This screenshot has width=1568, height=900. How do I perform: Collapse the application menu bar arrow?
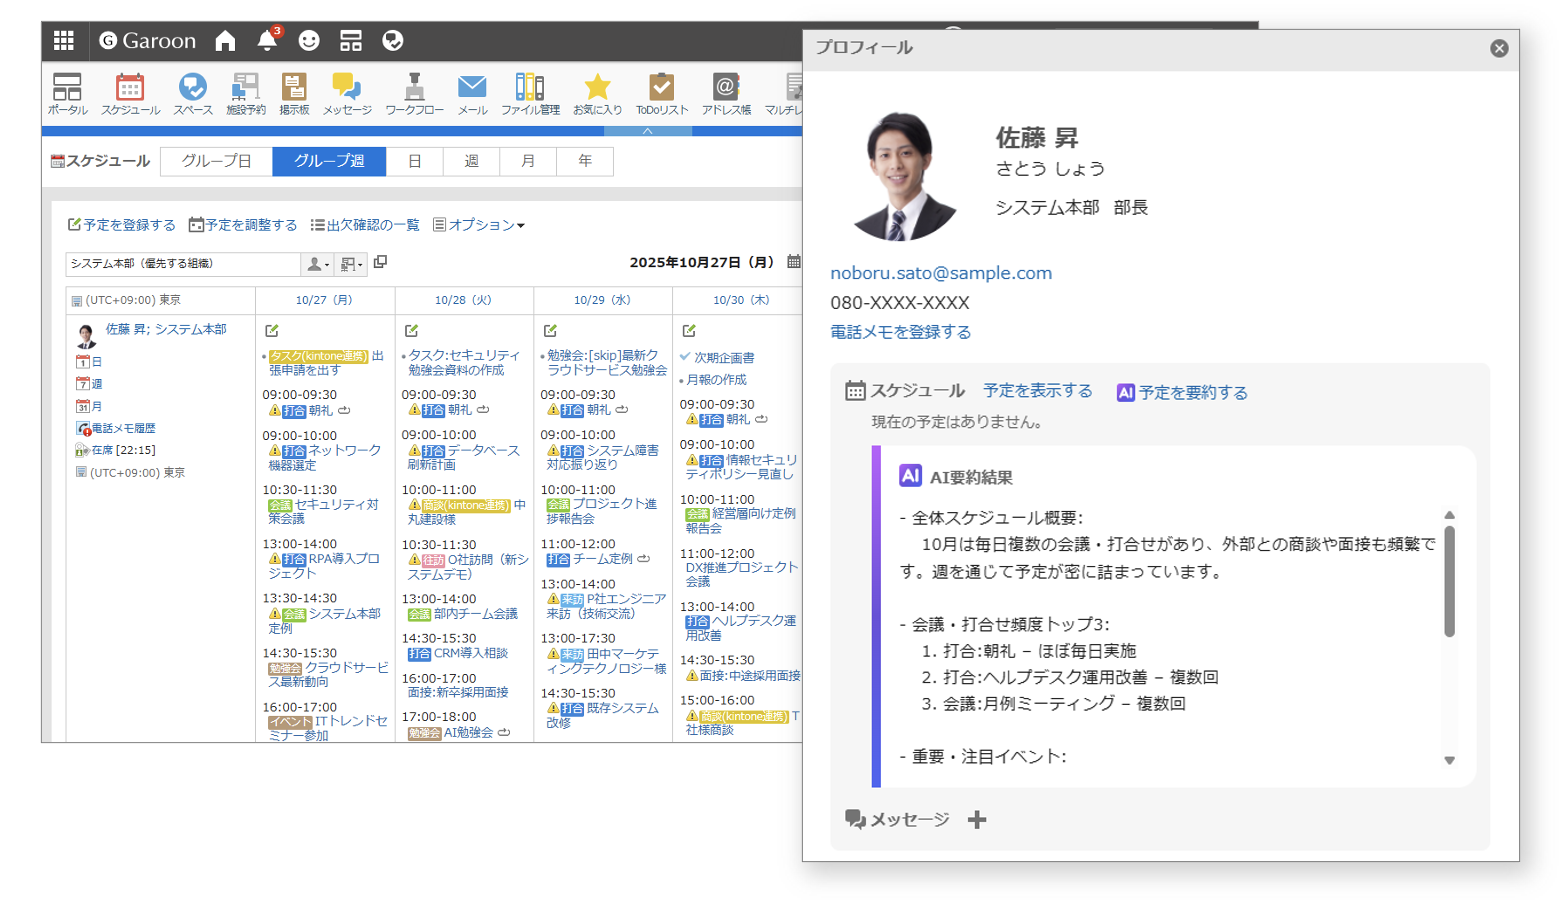647,131
